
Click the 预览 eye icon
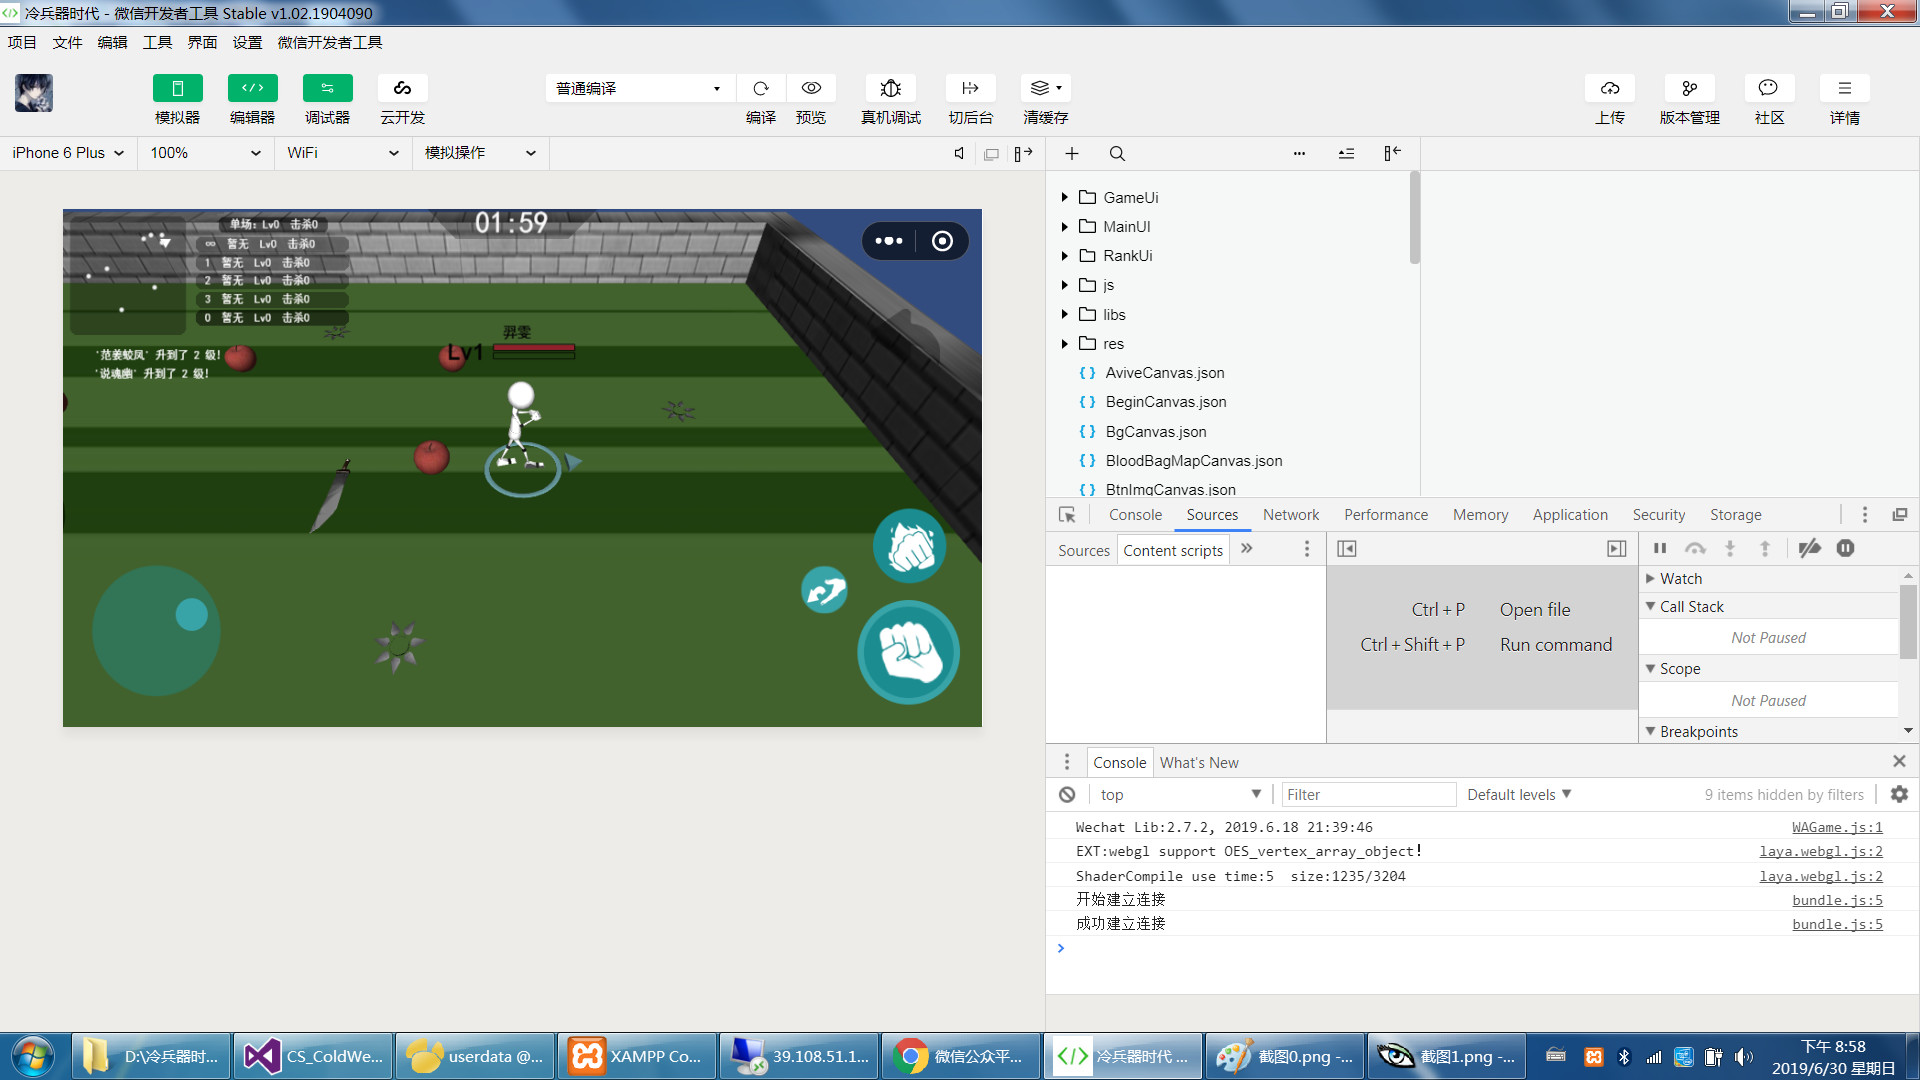coord(811,88)
